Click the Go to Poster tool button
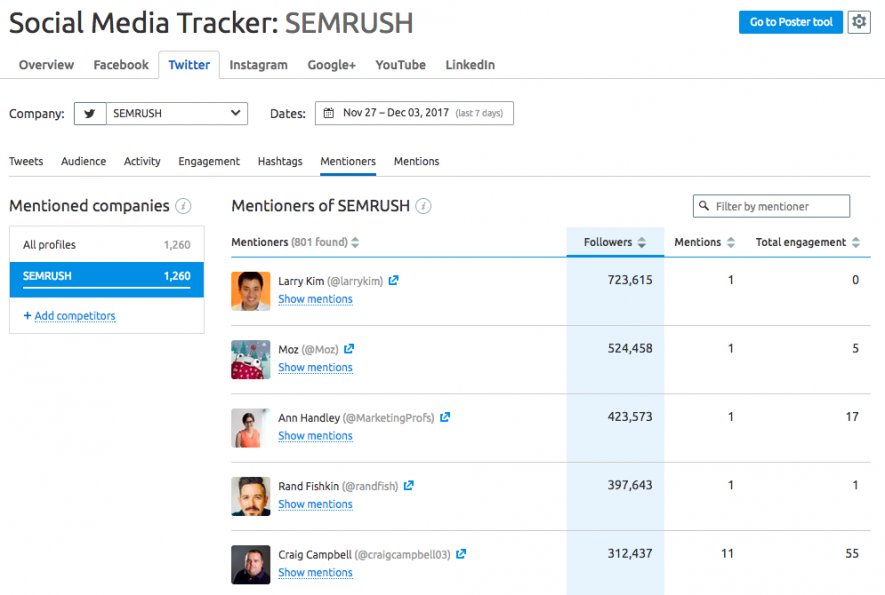885x595 pixels. pyautogui.click(x=791, y=22)
